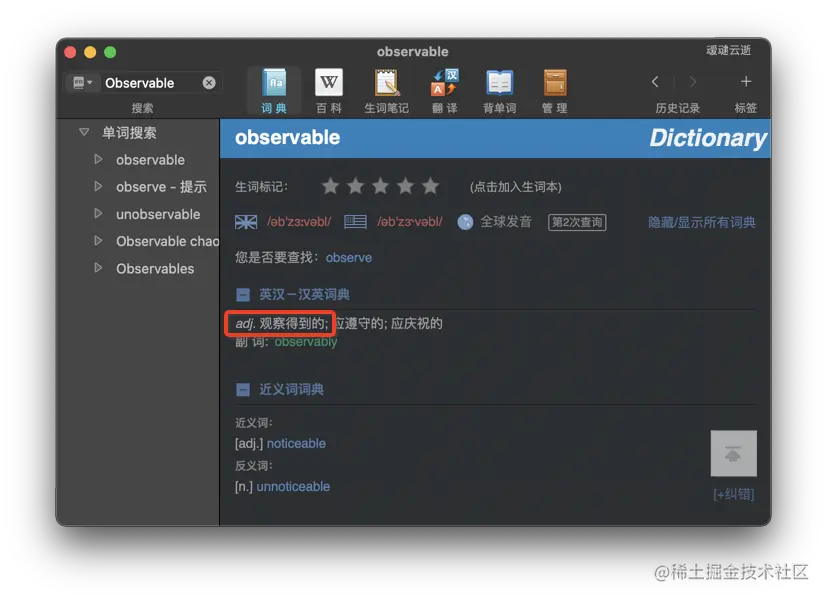Open the 背单词 flashcard icon
The image size is (827, 600).
click(499, 83)
